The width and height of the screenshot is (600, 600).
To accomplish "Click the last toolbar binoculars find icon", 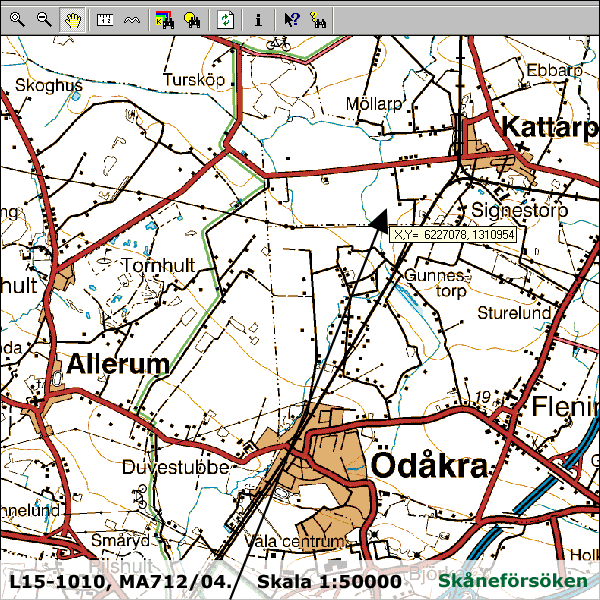I will 318,18.
